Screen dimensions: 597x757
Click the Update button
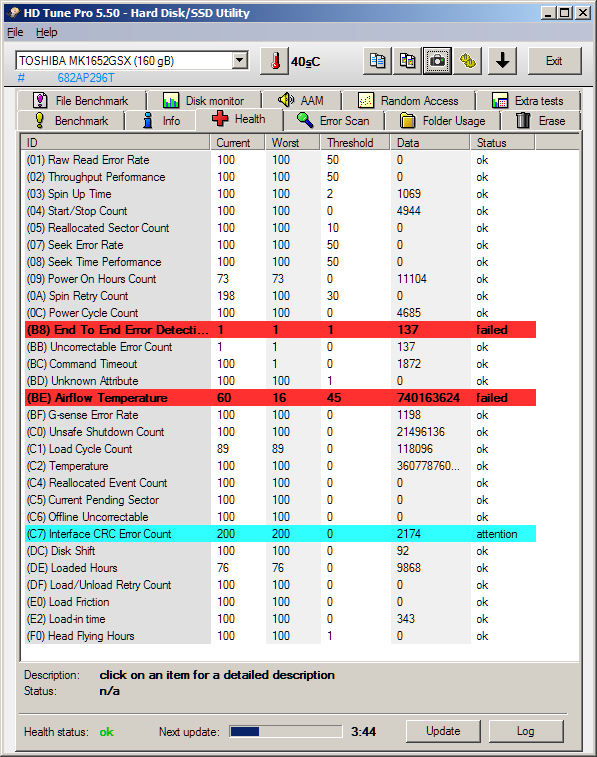pos(443,731)
